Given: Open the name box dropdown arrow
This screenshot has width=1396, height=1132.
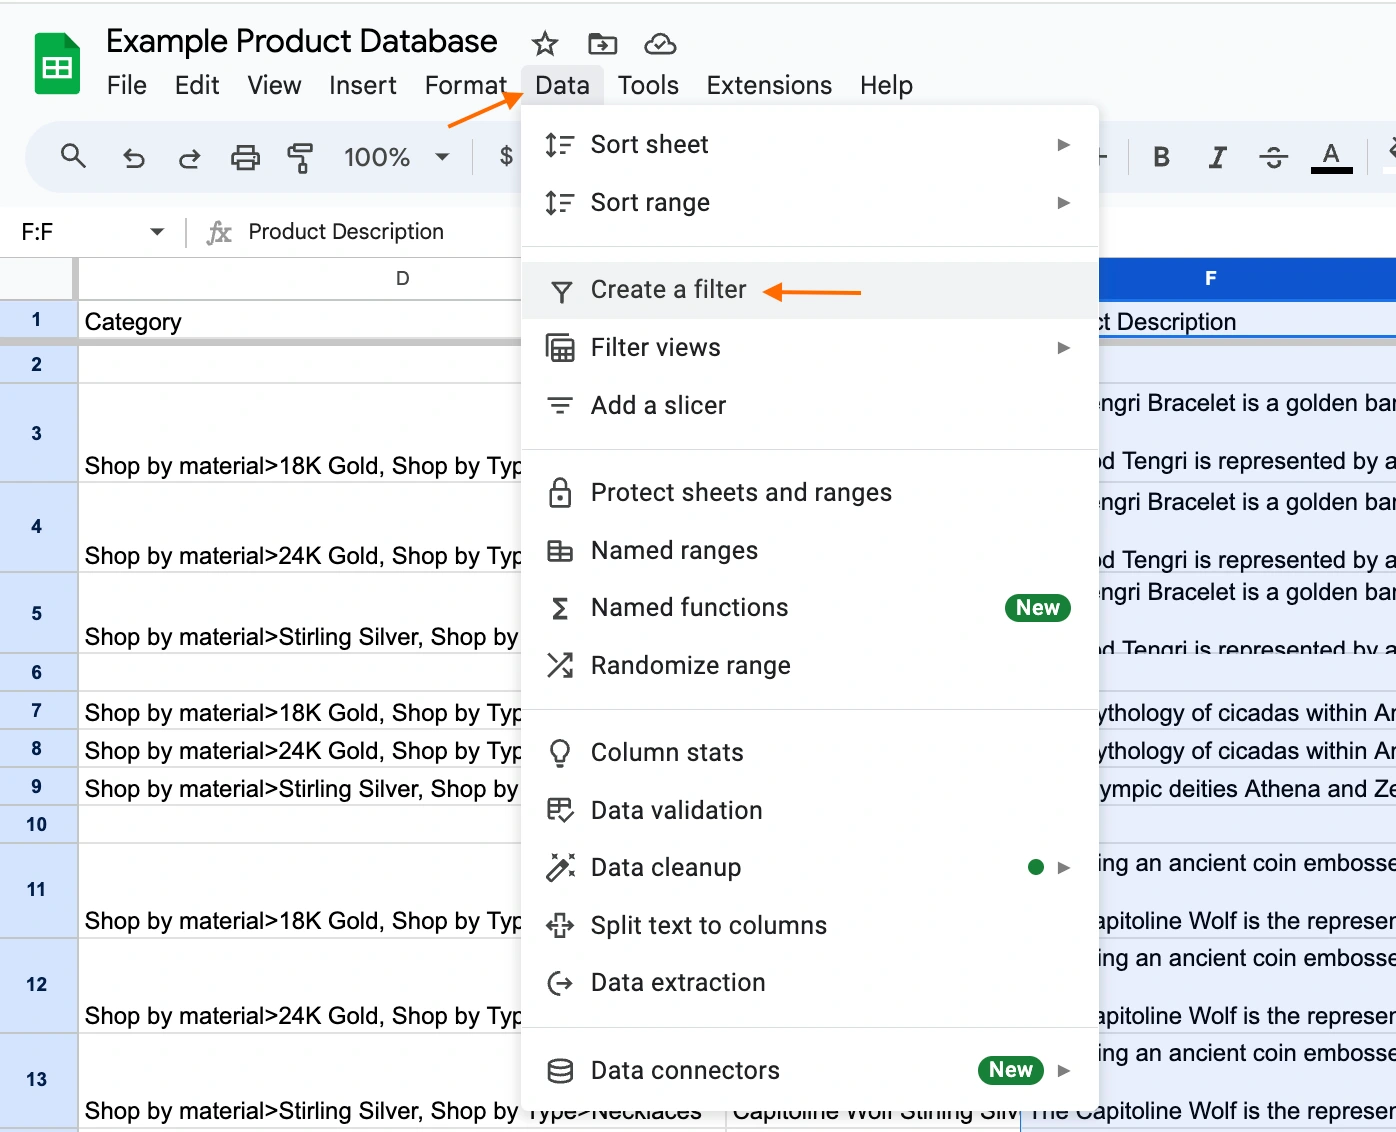Looking at the screenshot, I should (157, 232).
